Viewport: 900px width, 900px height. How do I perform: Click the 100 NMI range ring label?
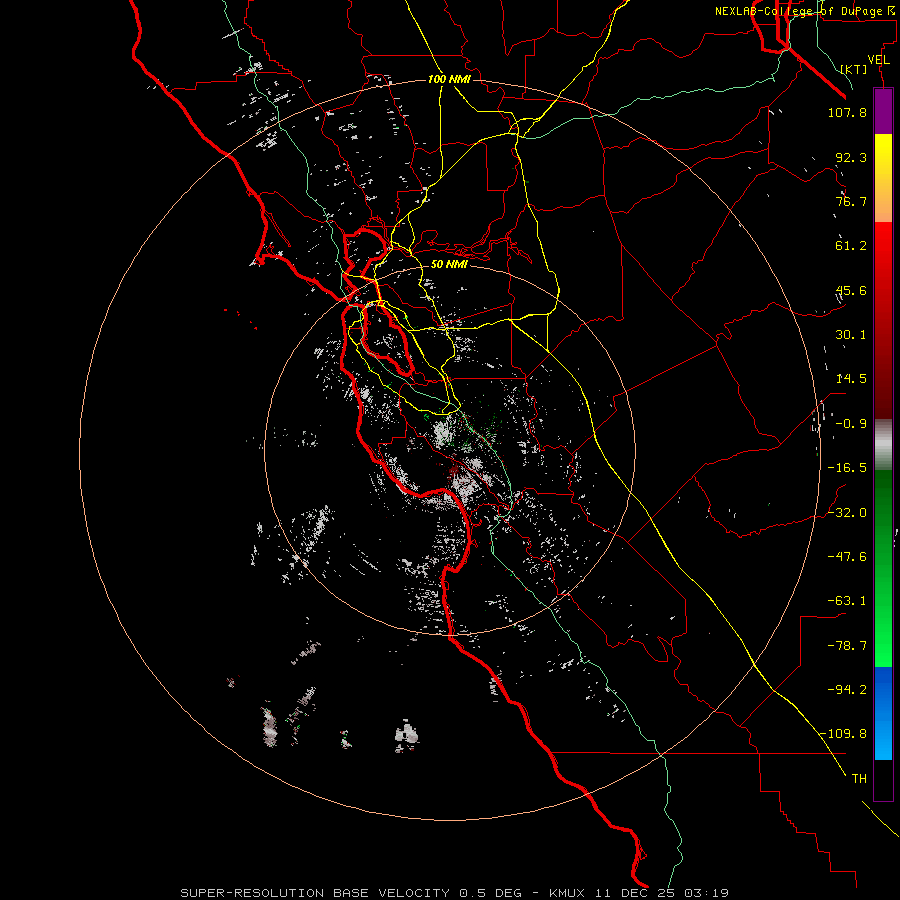pyautogui.click(x=449, y=79)
